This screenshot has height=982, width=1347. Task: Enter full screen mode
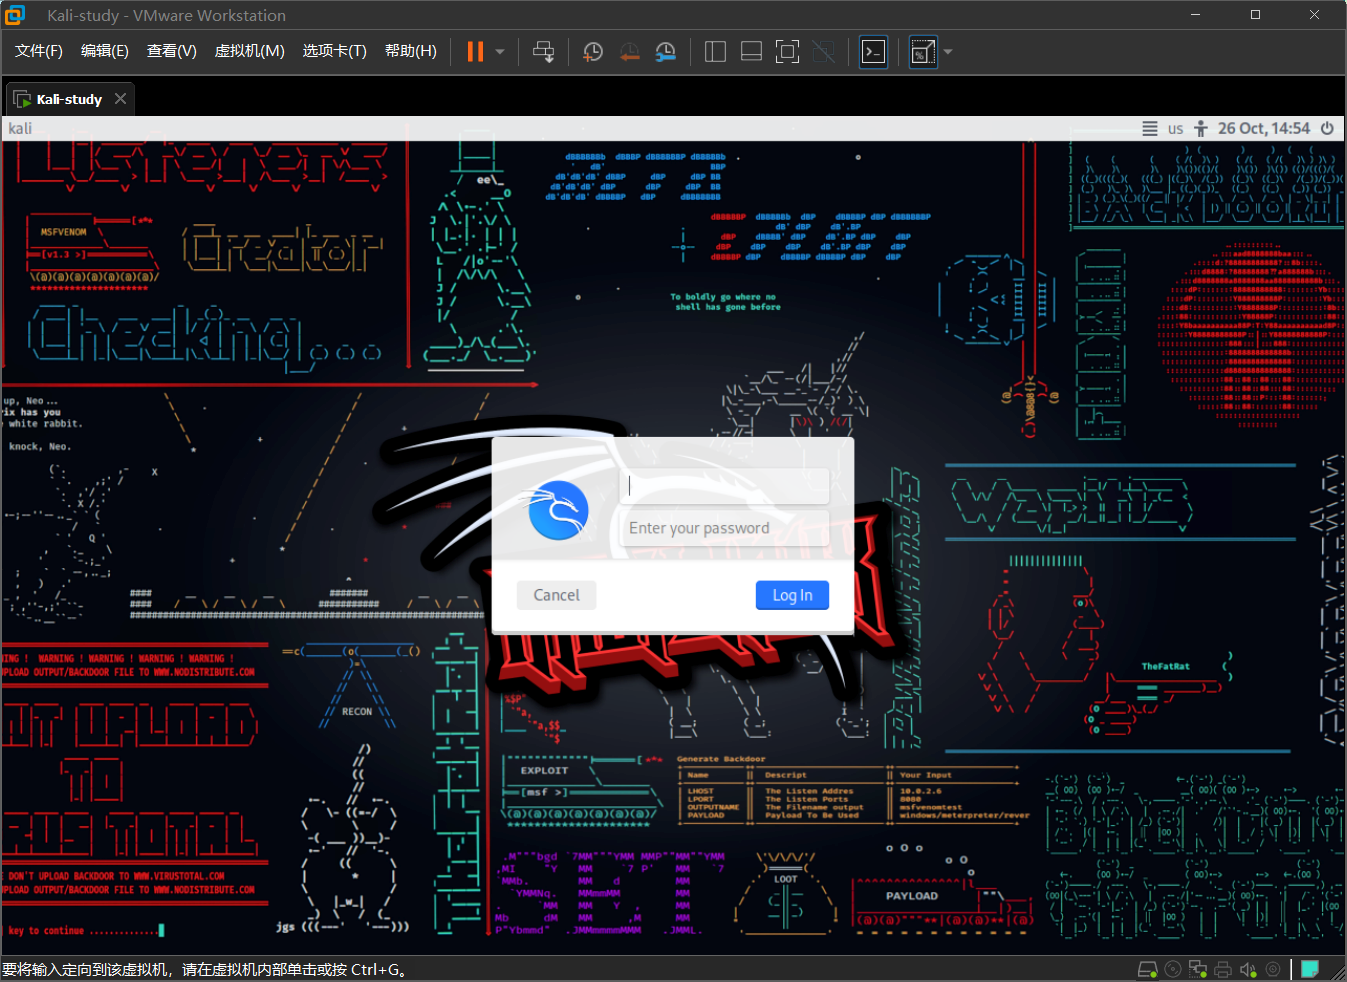click(787, 52)
